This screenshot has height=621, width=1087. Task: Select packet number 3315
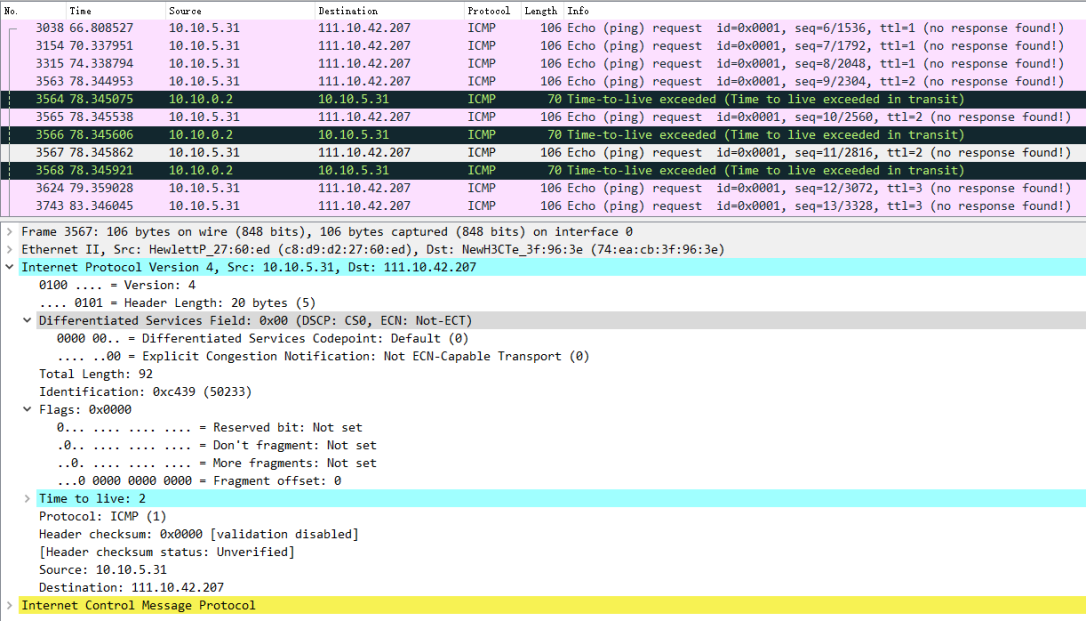[544, 63]
